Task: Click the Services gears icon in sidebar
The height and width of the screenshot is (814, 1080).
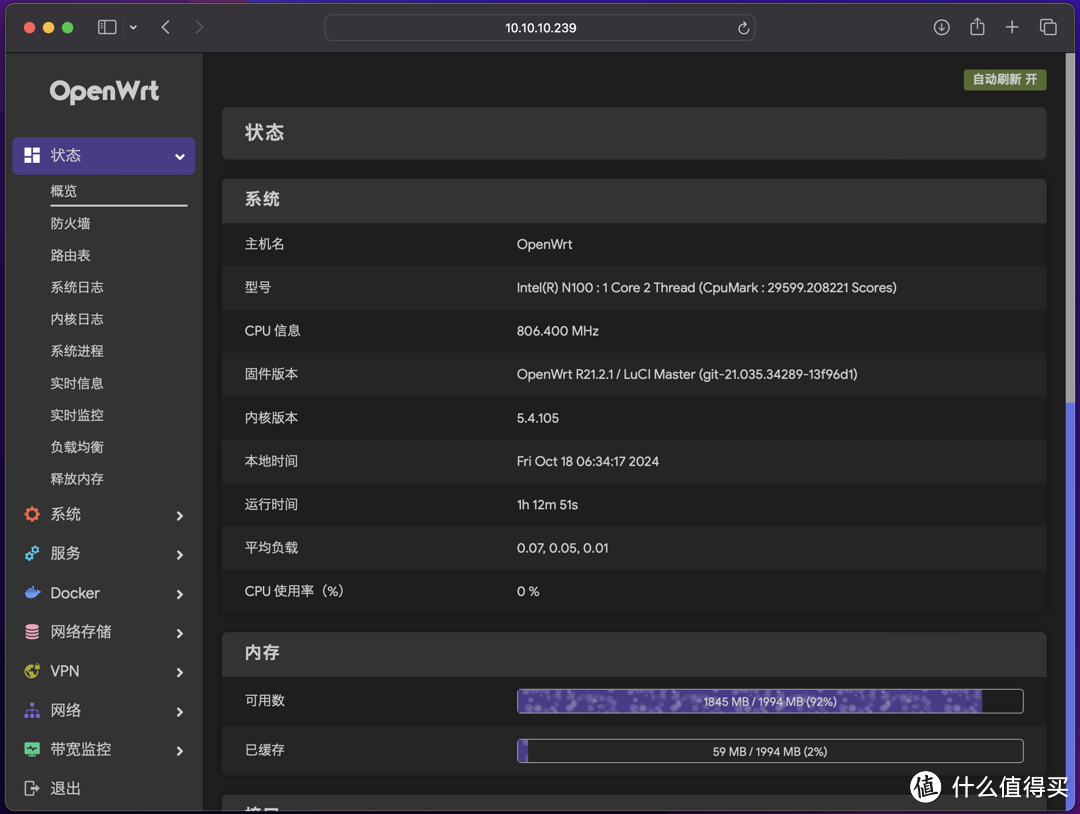Action: tap(32, 553)
